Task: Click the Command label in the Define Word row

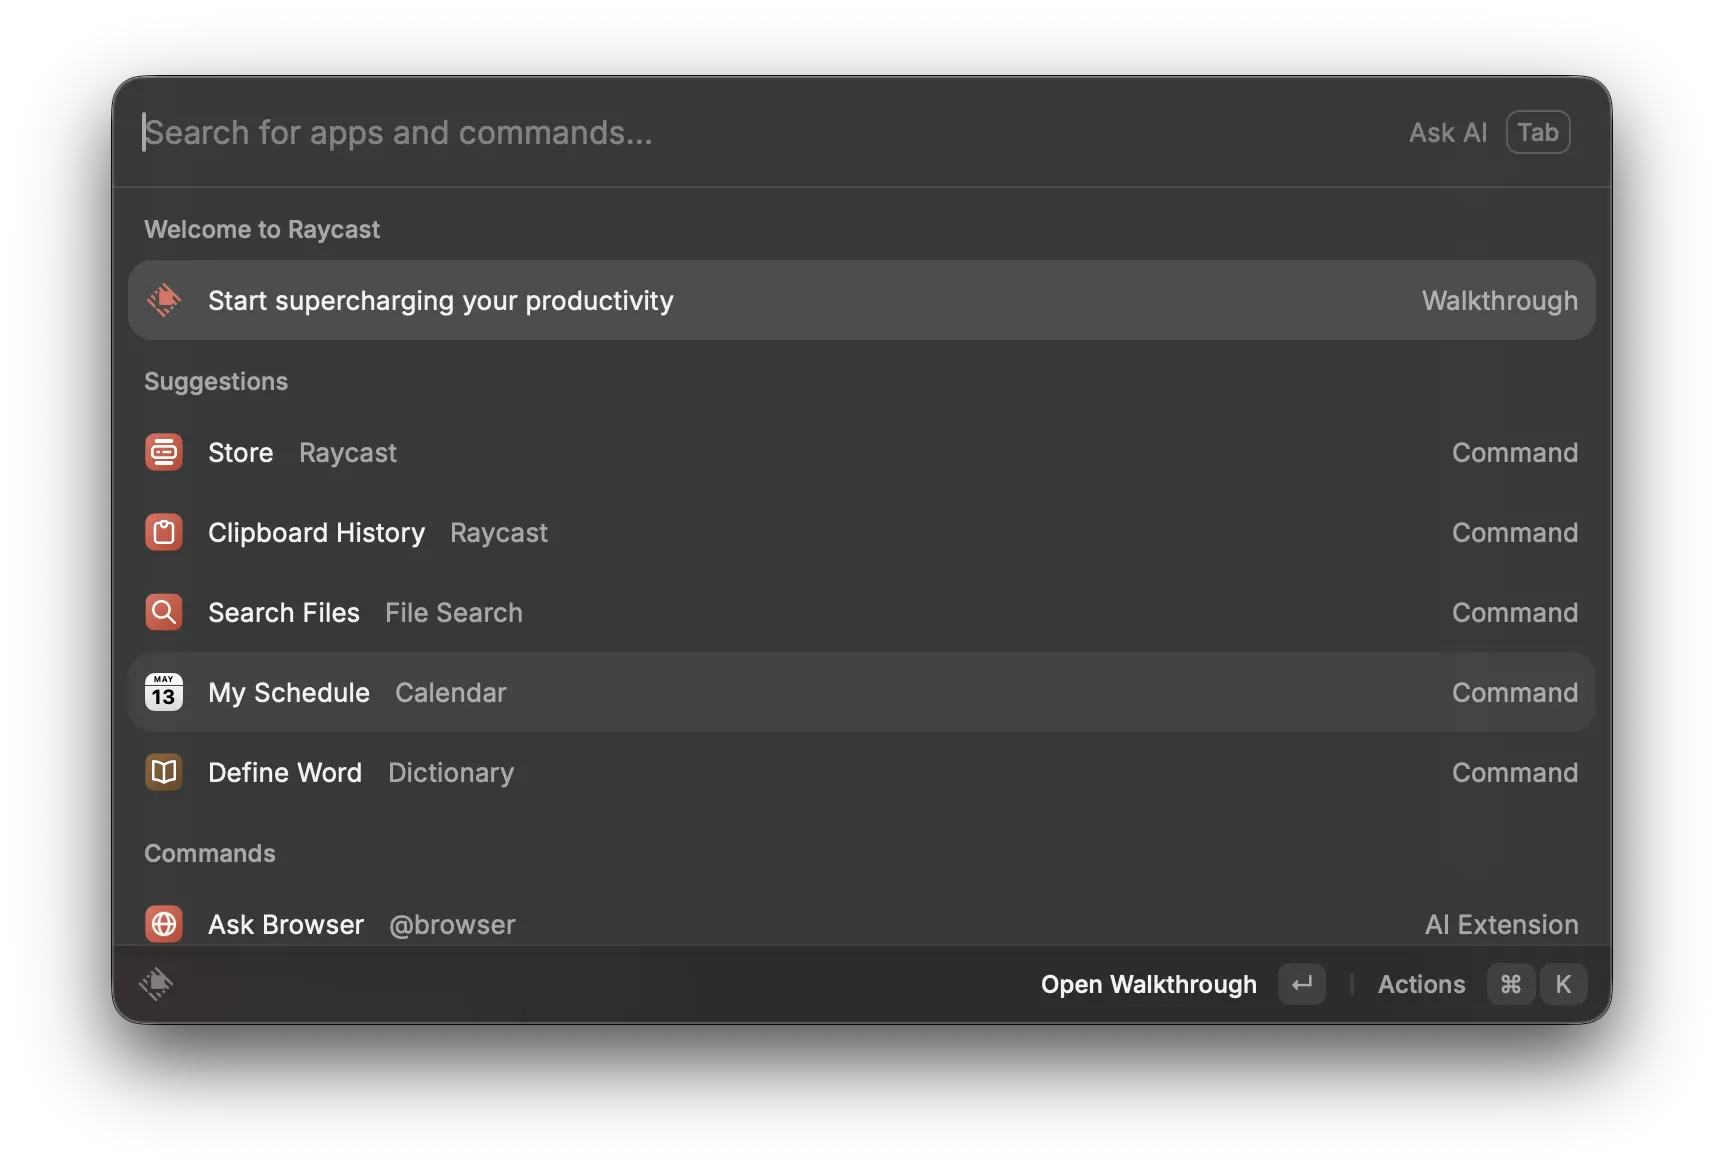Action: (1515, 772)
